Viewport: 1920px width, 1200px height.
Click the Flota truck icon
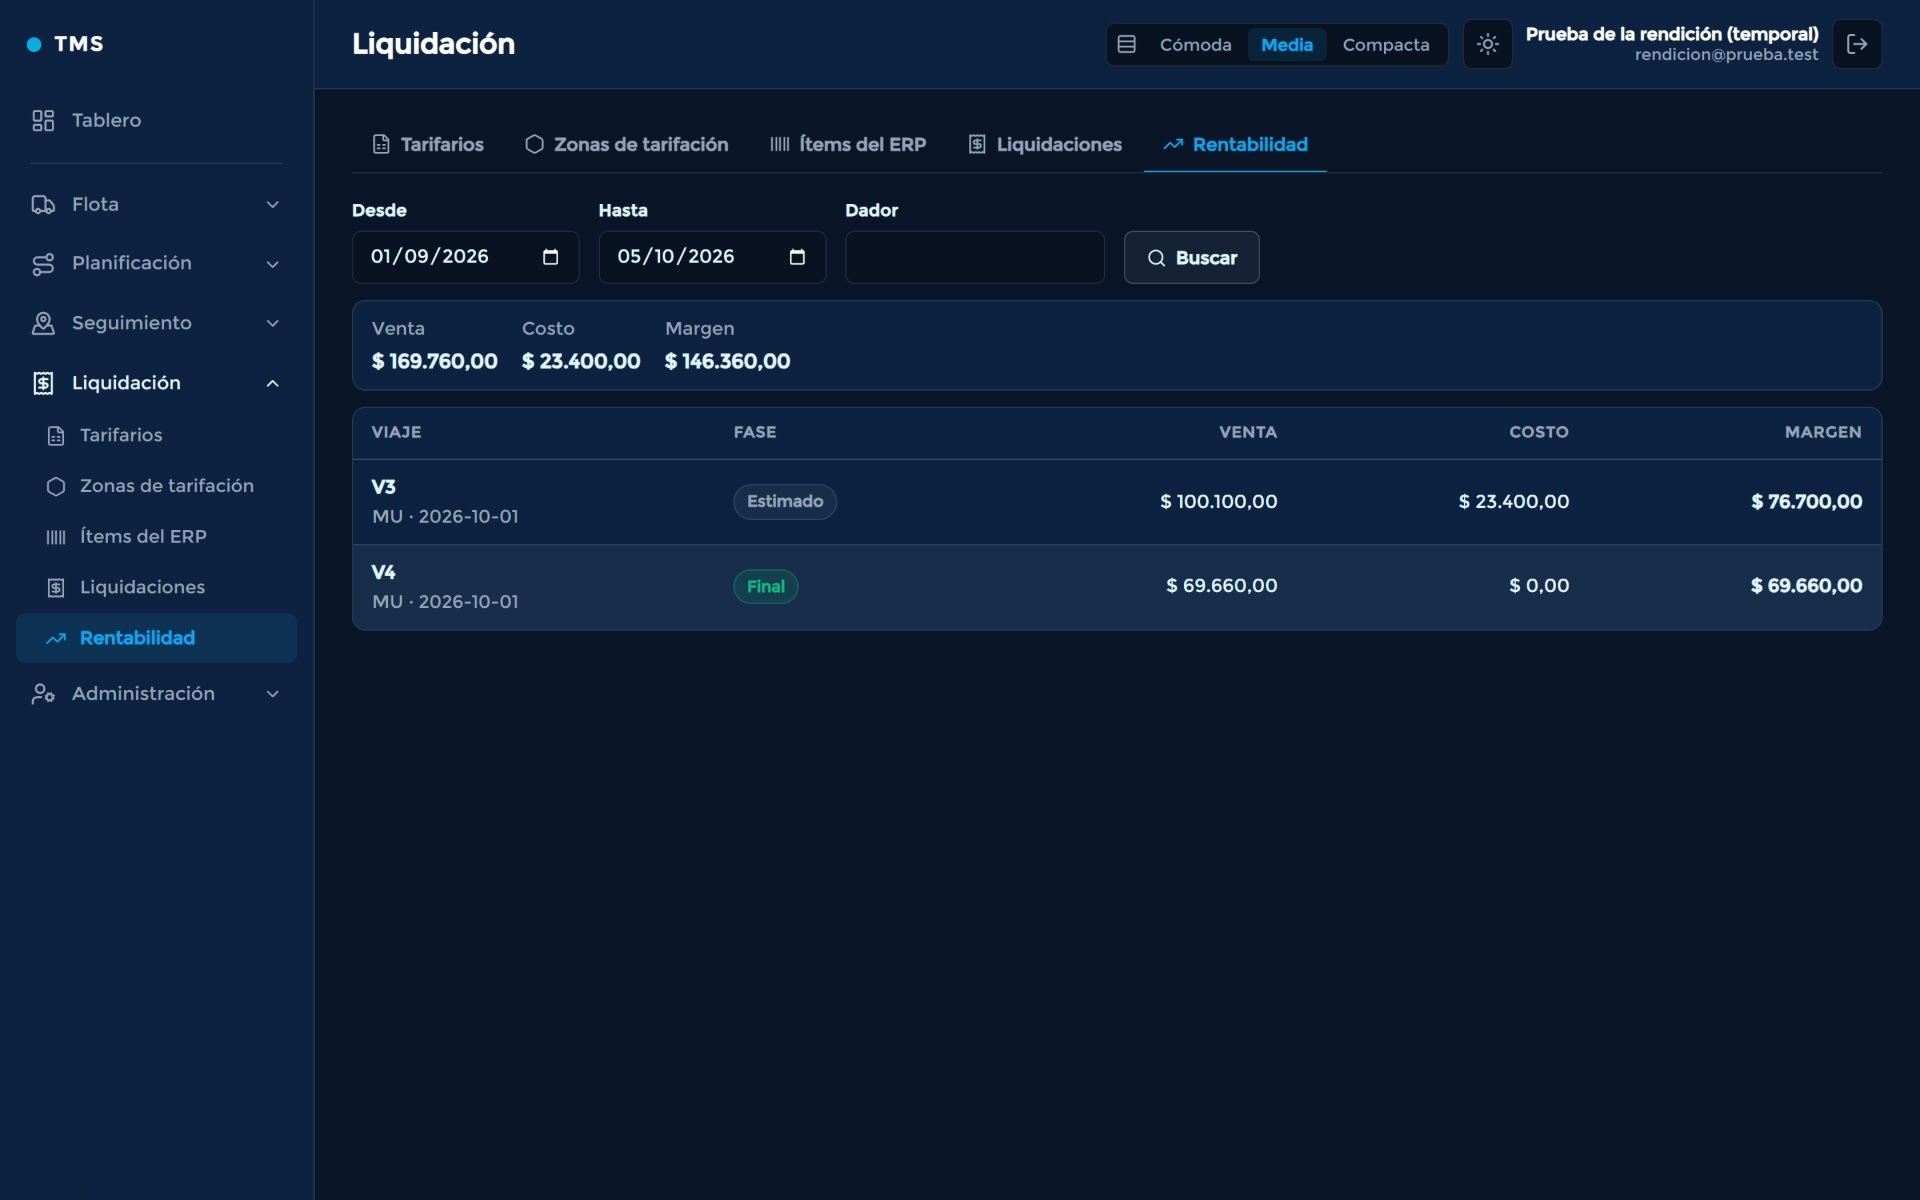tap(43, 204)
